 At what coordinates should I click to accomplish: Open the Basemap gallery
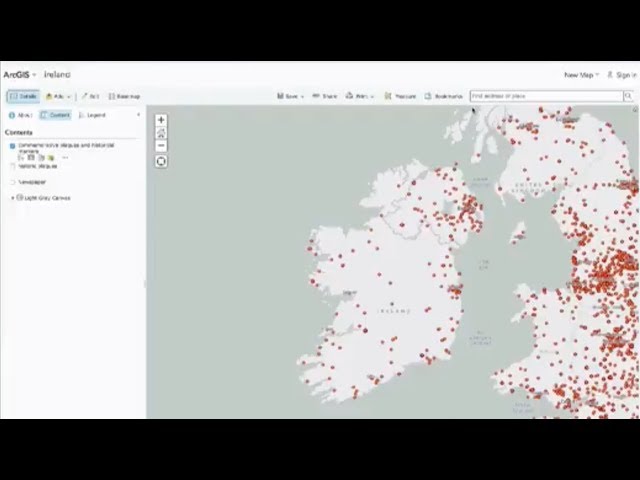click(124, 96)
